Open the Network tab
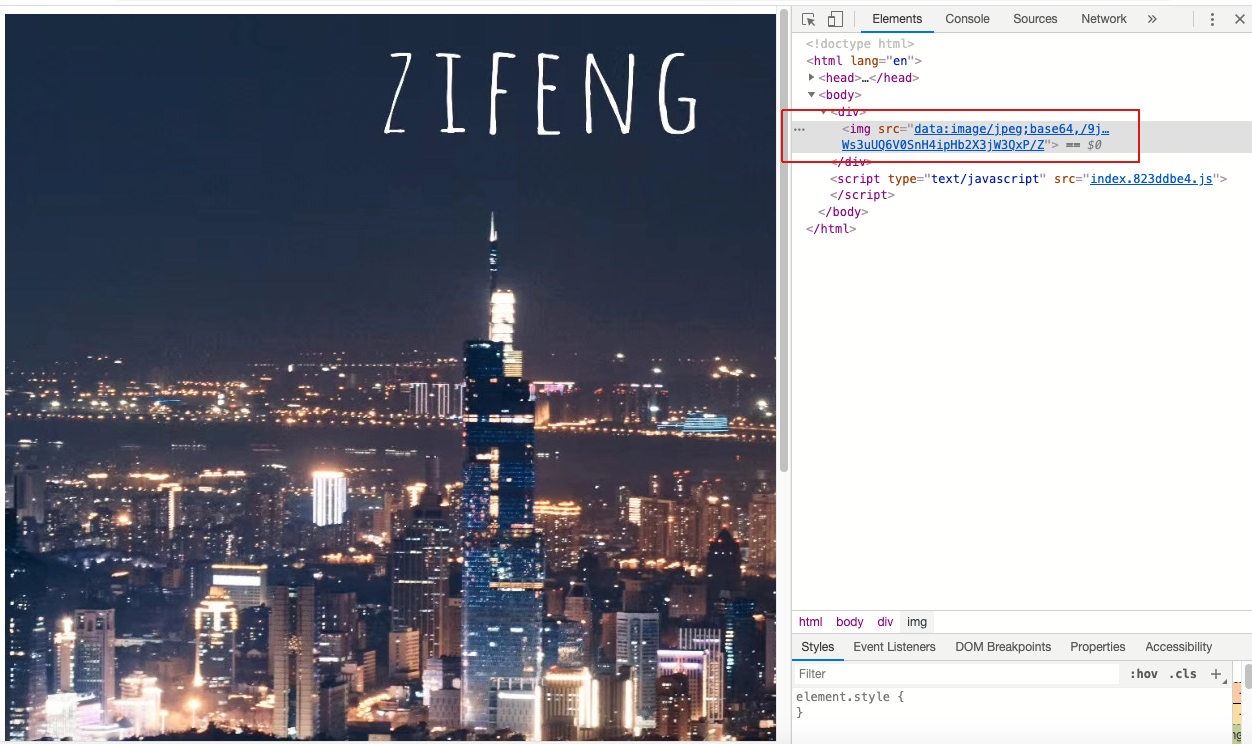The image size is (1252, 744). pos(1104,19)
